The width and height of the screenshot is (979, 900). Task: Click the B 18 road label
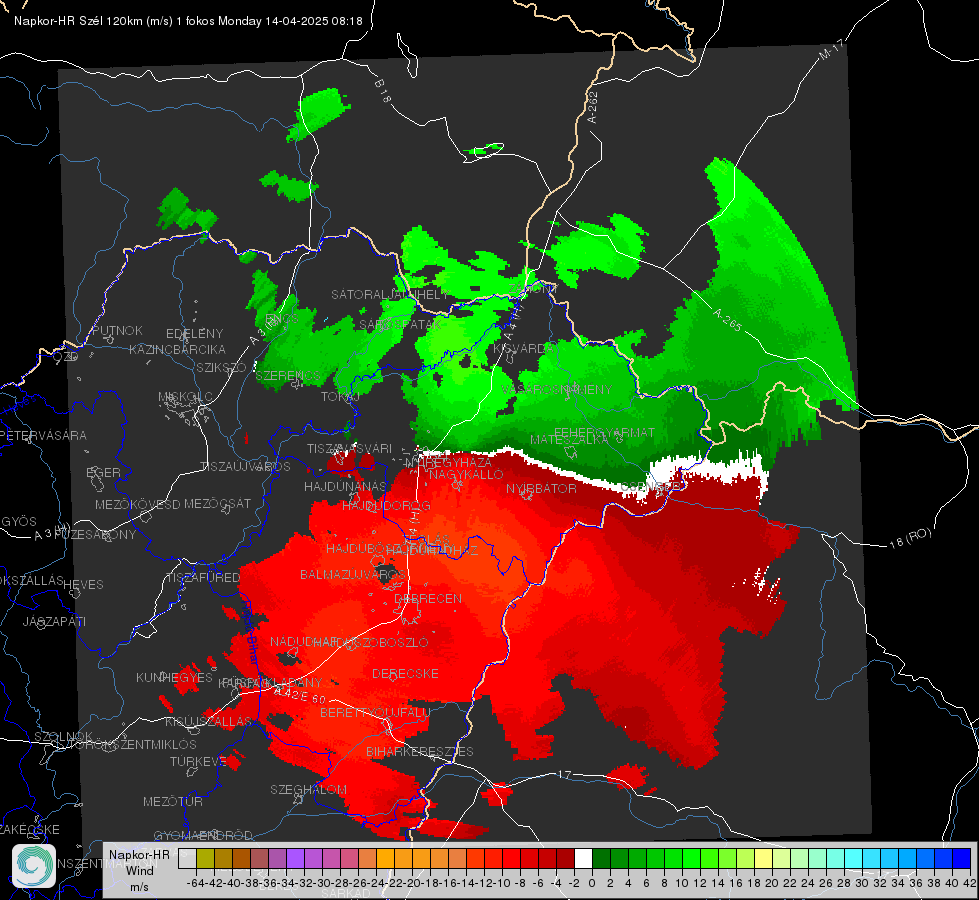tap(383, 91)
